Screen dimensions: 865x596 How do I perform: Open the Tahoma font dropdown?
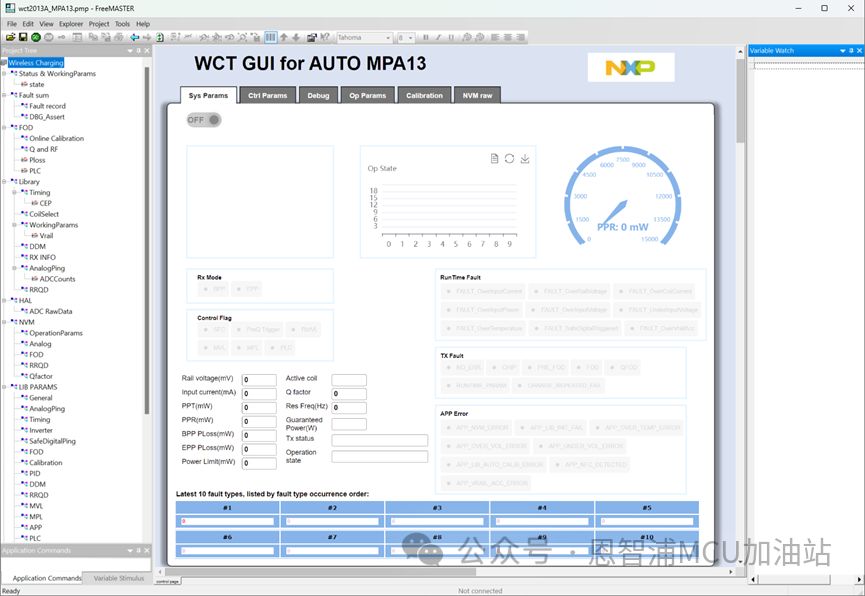click(x=388, y=38)
